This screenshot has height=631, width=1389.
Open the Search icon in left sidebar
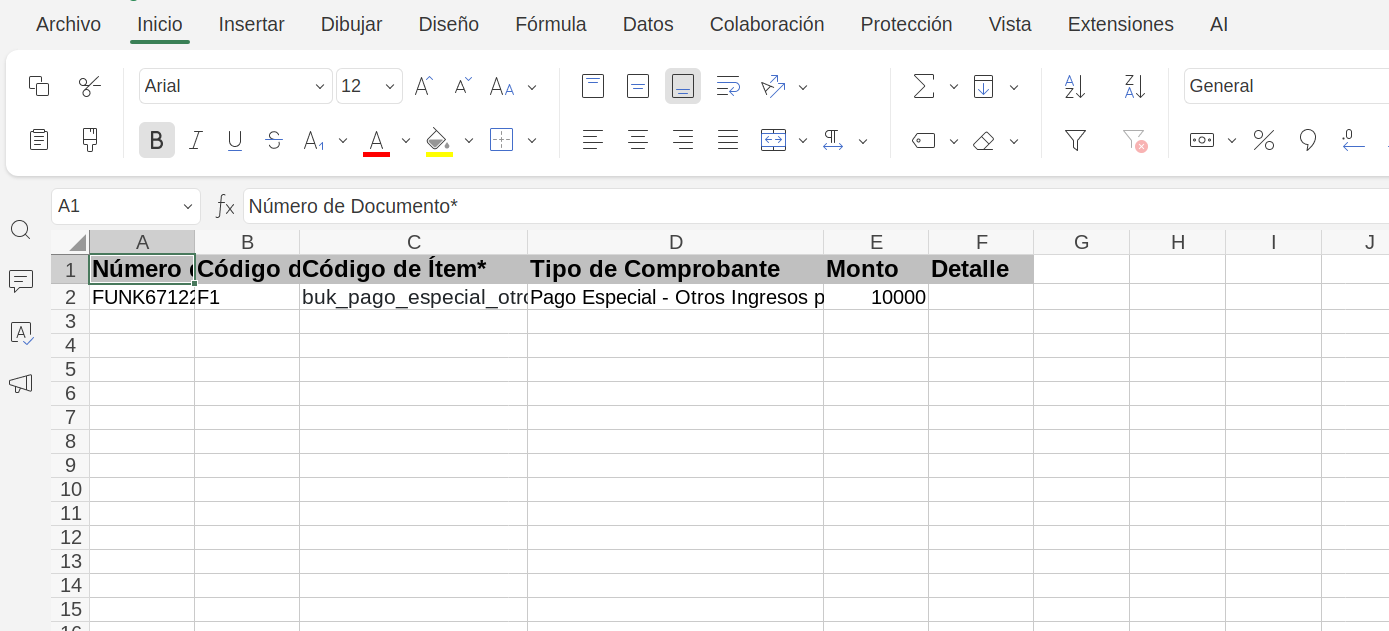click(21, 231)
